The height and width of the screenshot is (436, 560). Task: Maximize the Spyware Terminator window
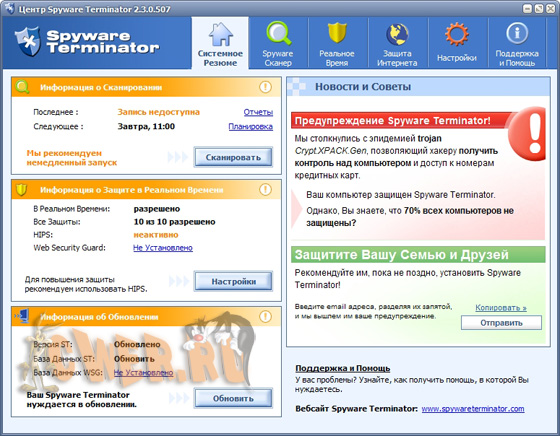pyautogui.click(x=539, y=9)
